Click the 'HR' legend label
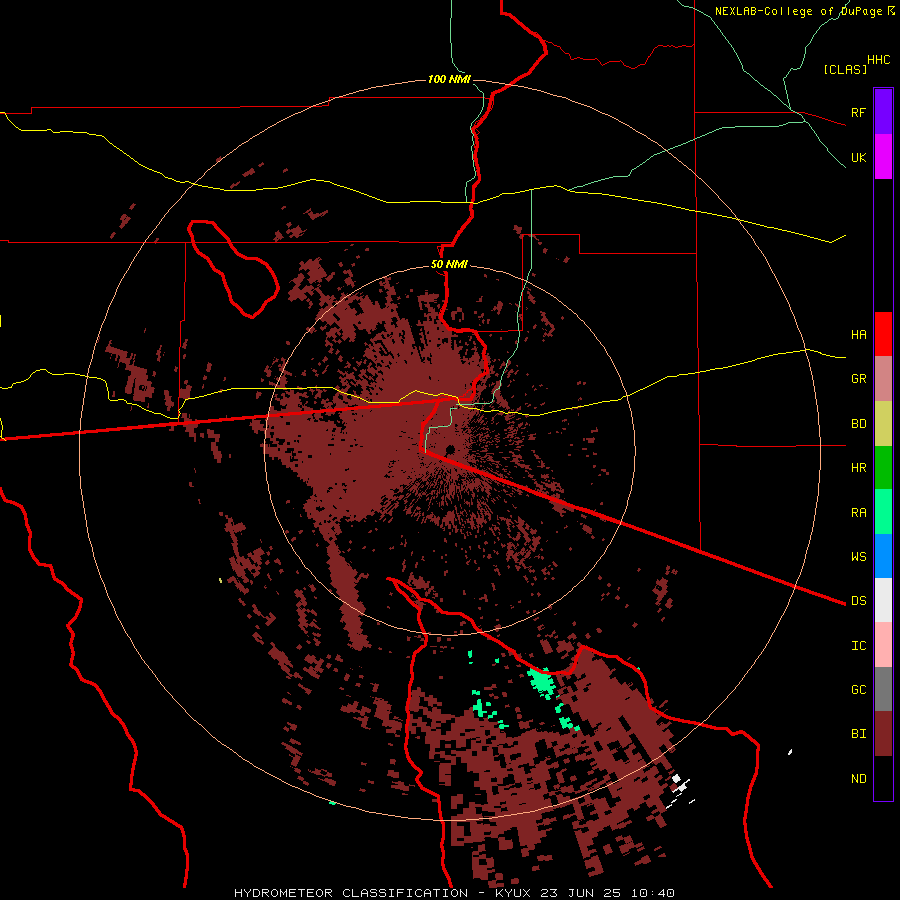The height and width of the screenshot is (900, 900). coord(858,468)
